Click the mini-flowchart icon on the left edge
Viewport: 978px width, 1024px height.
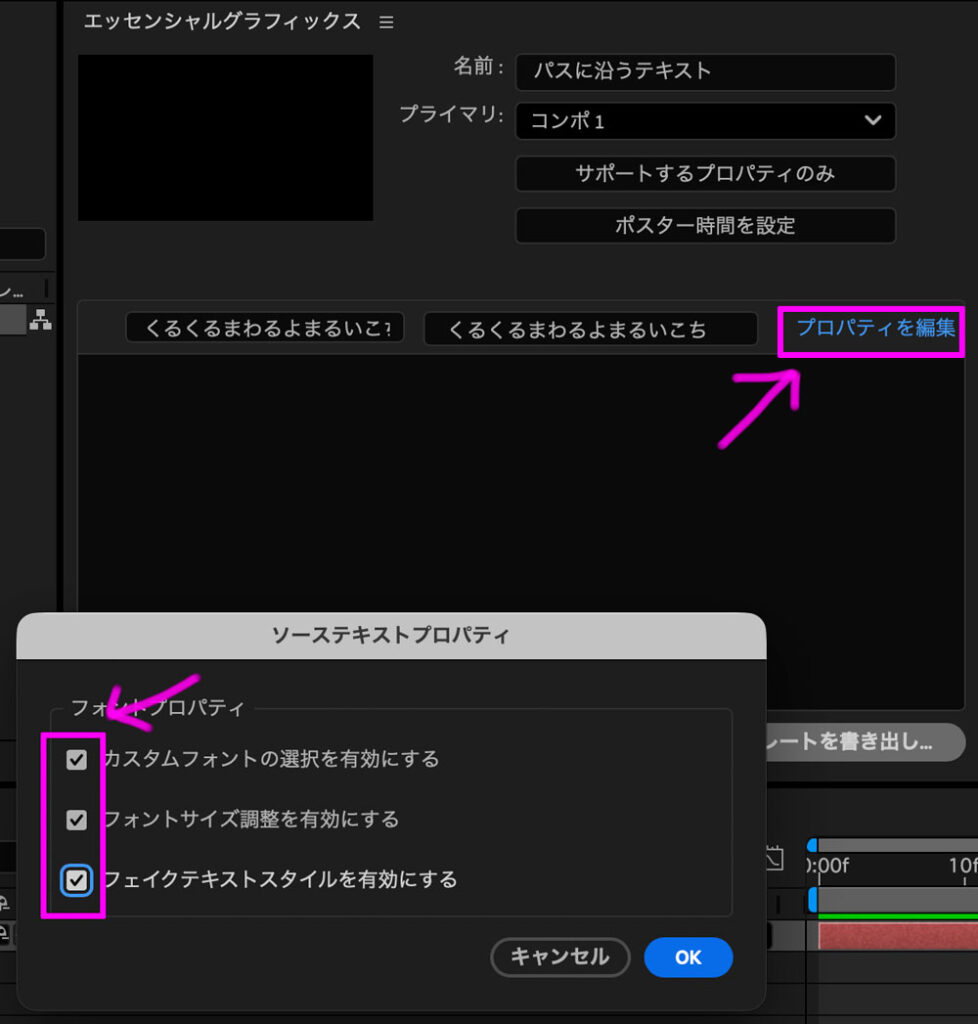coord(40,317)
